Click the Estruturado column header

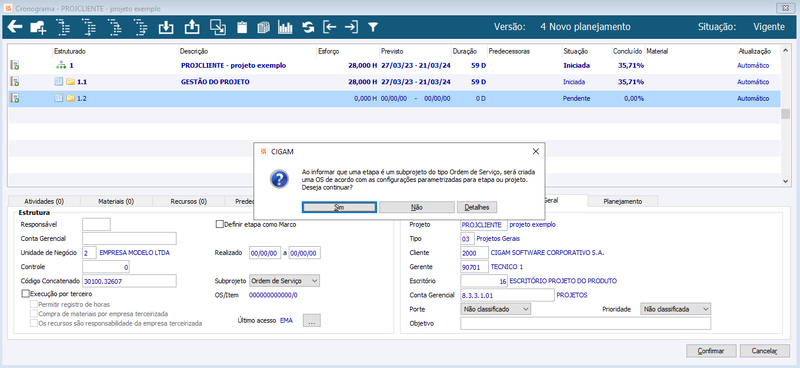pos(69,52)
